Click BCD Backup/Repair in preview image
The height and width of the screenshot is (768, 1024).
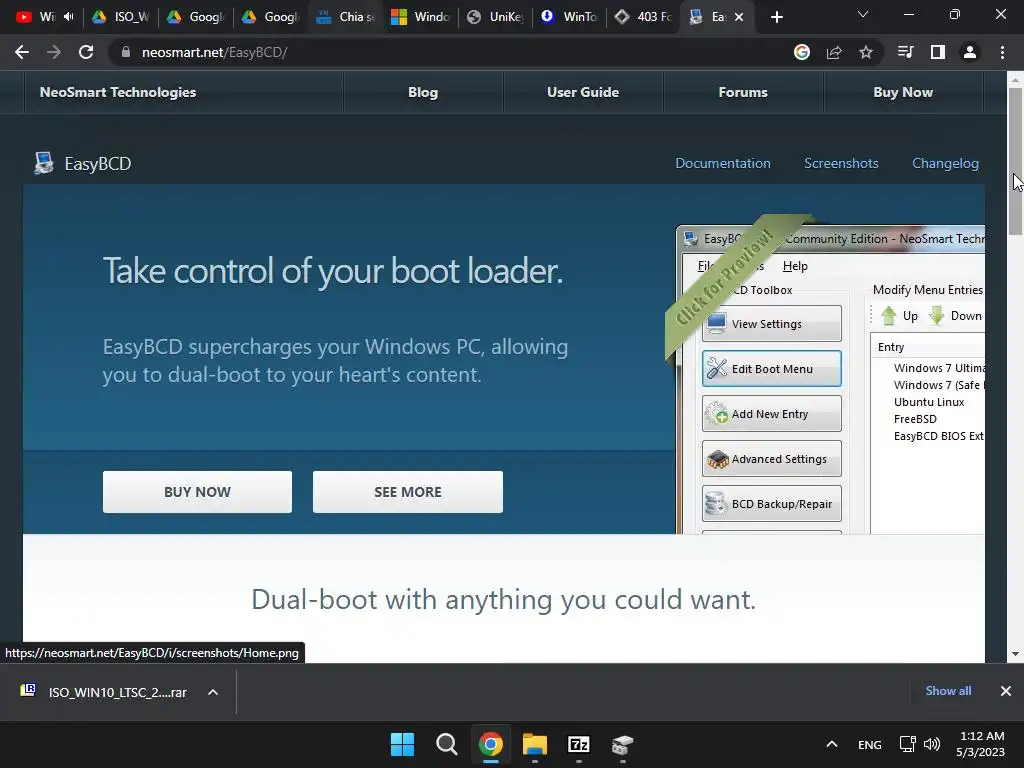772,504
